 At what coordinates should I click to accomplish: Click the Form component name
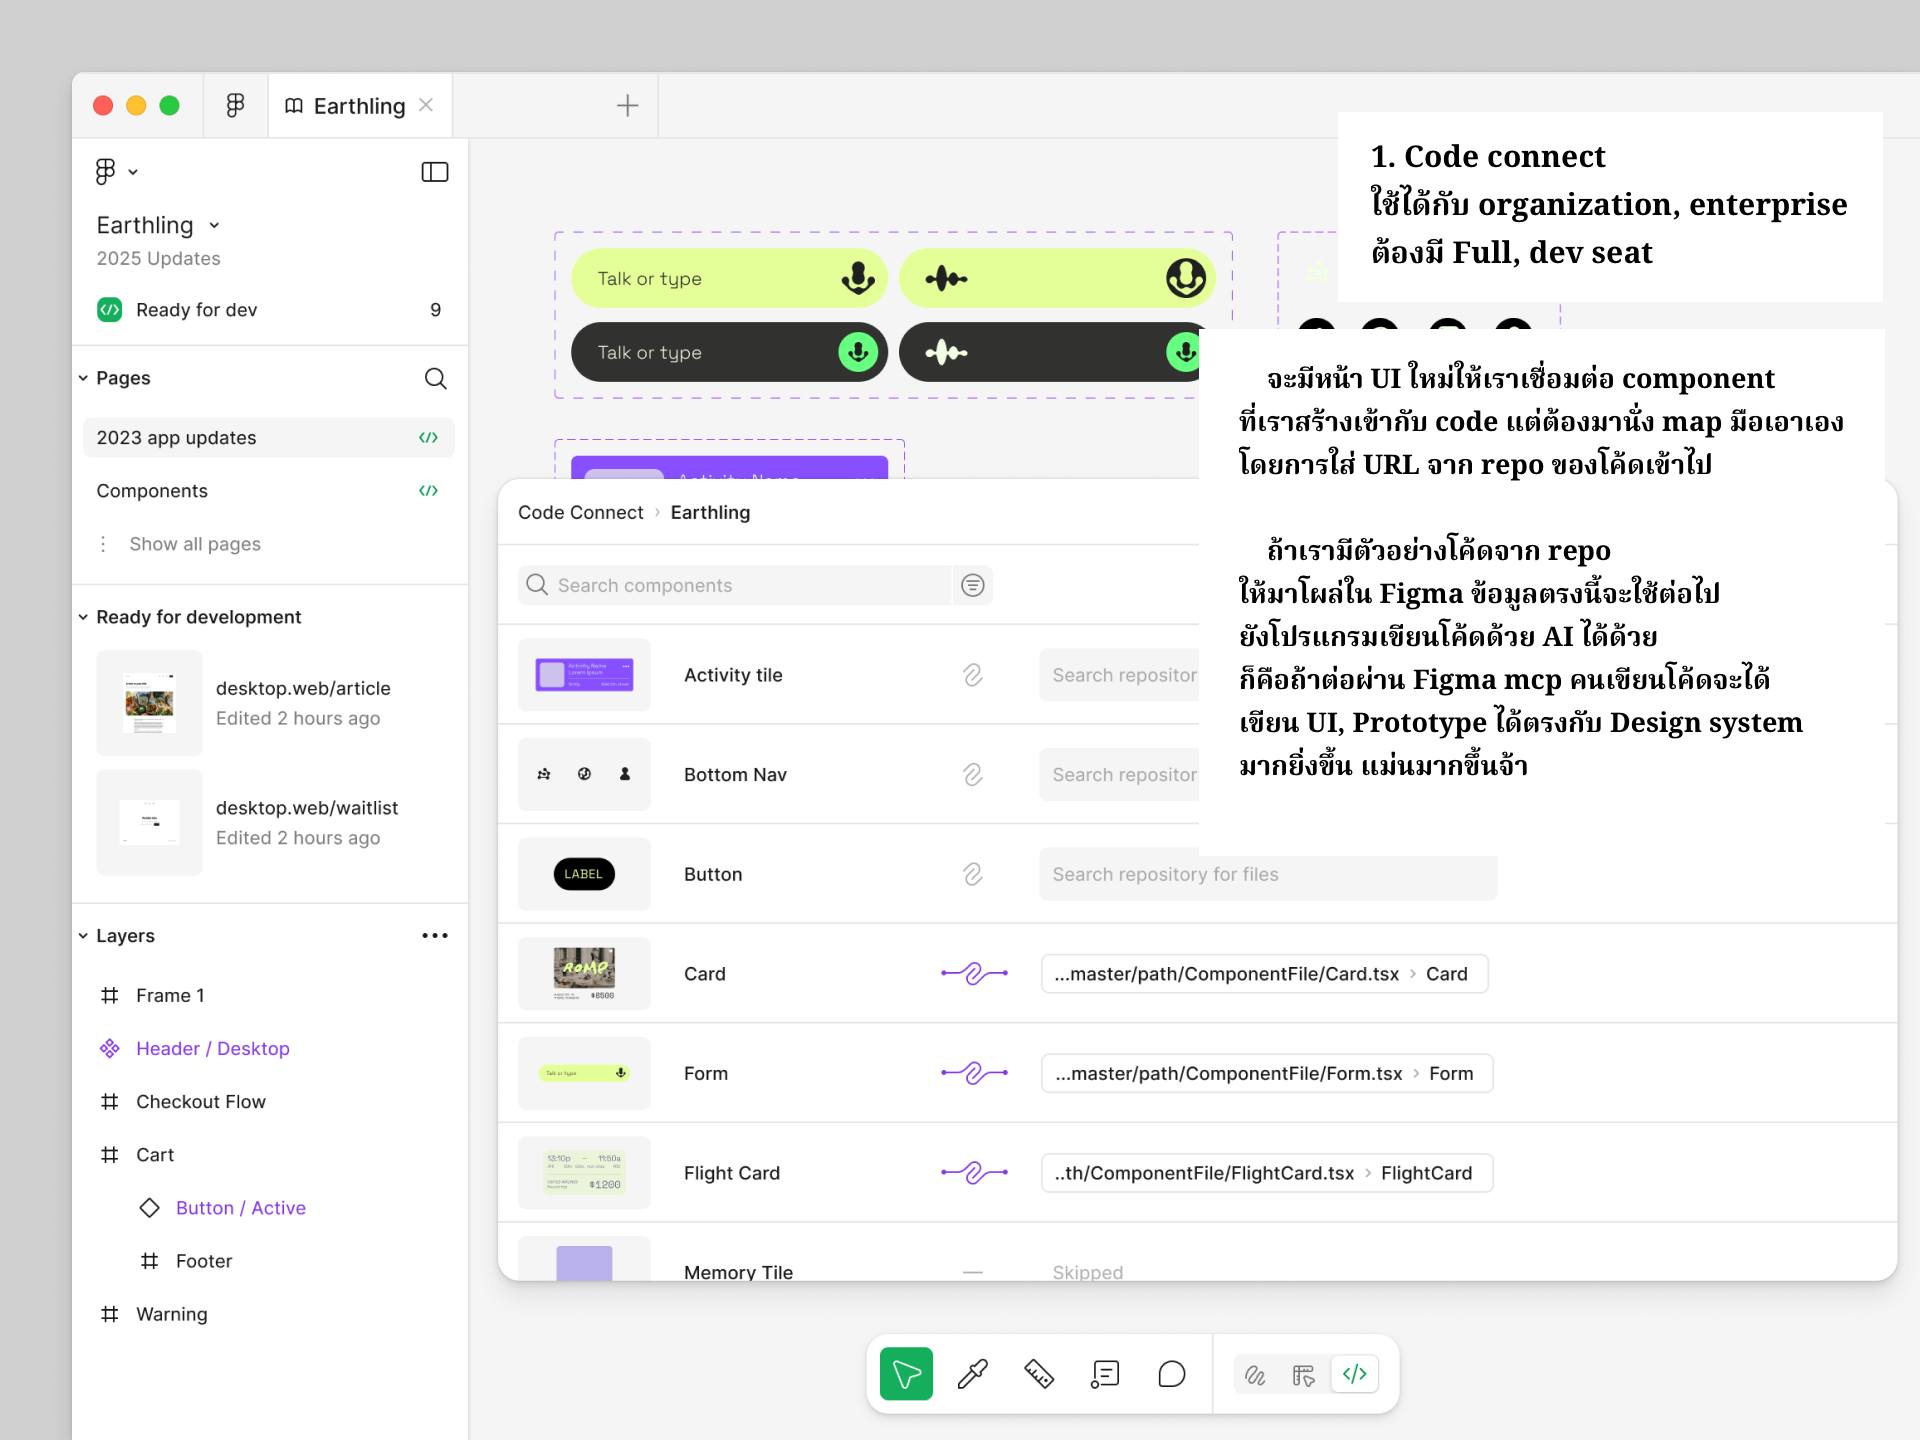(x=706, y=1074)
